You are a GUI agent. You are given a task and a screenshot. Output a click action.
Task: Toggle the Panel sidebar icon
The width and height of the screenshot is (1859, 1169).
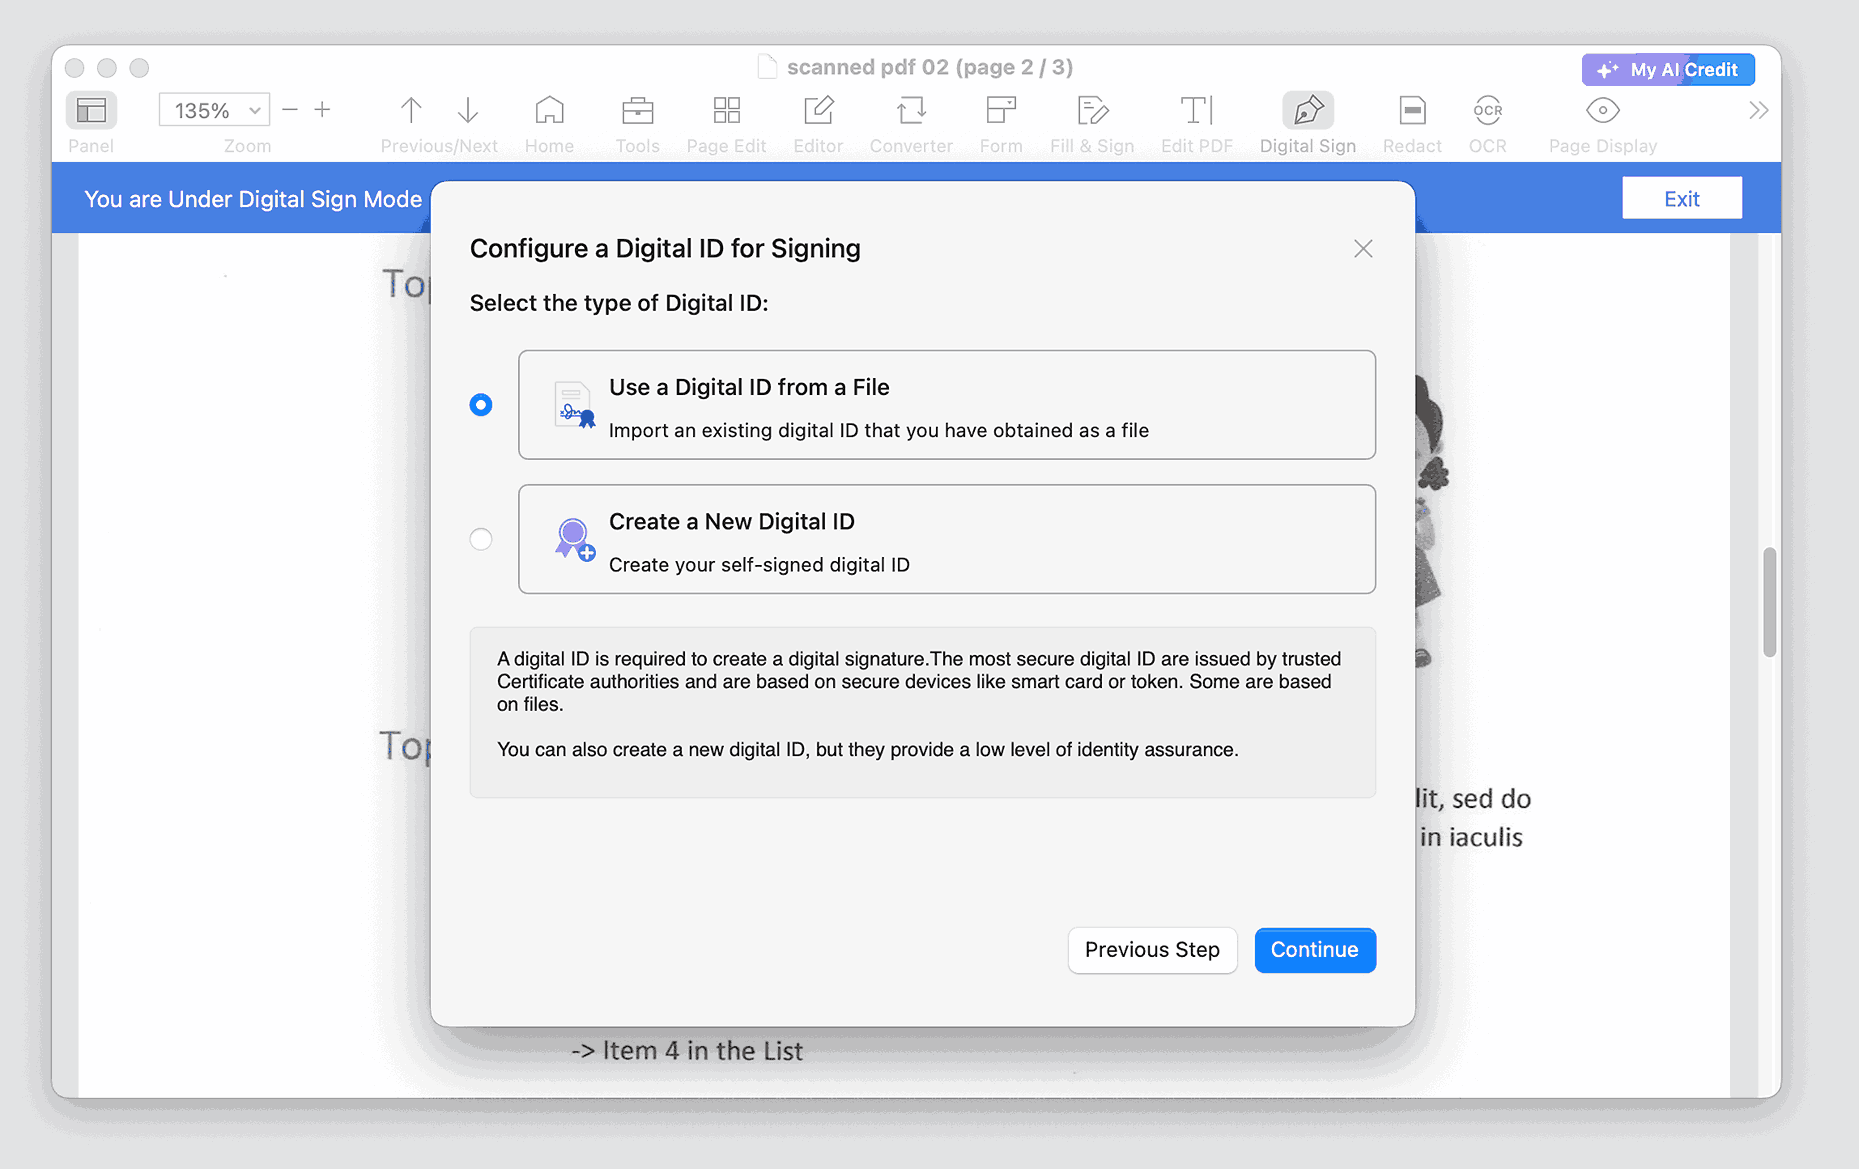91,110
